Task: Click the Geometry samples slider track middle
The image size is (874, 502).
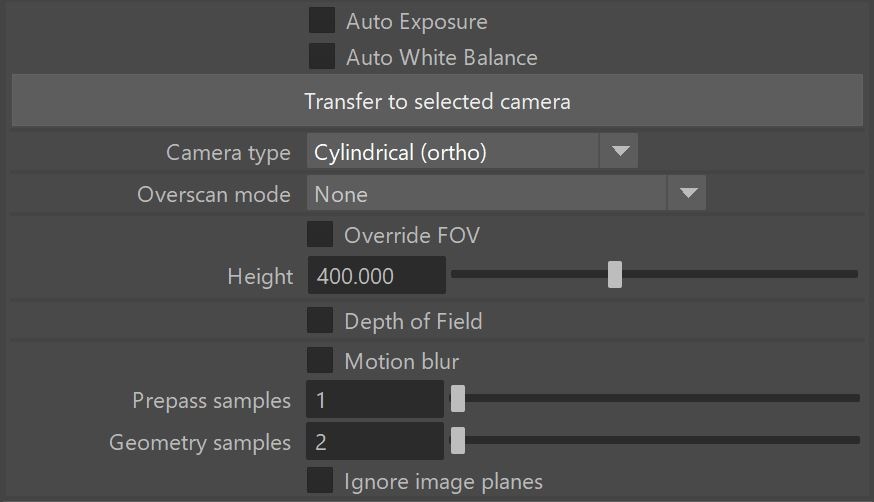Action: [656, 440]
